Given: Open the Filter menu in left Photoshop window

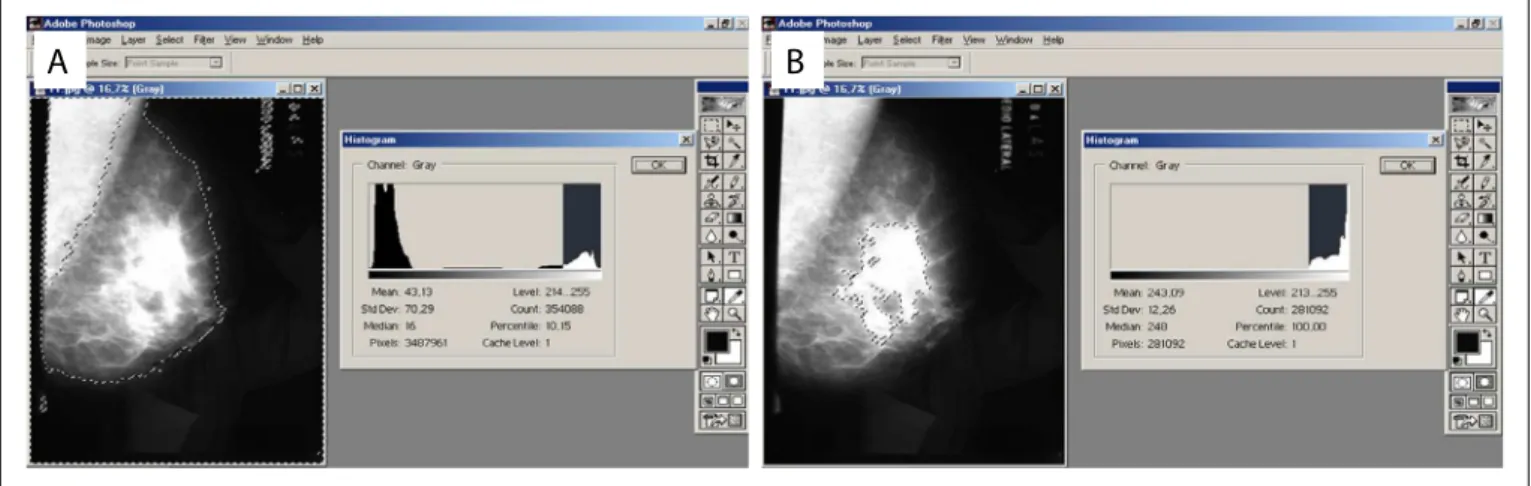Looking at the screenshot, I should coord(204,40).
